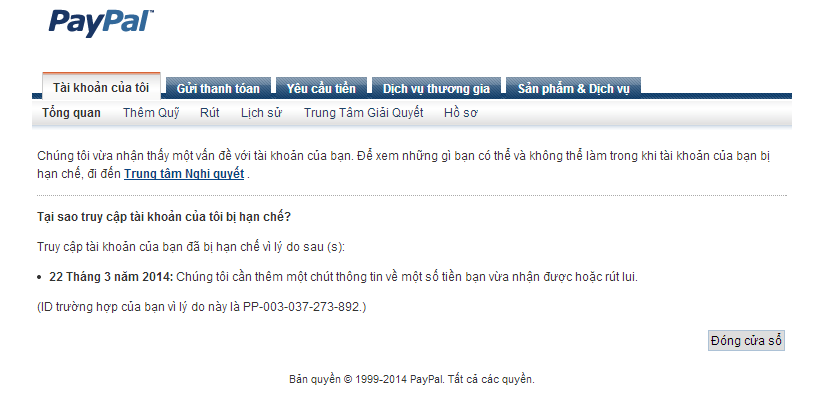829x413 pixels.
Task: Open Lịch sử in the submenu
Action: (x=261, y=113)
